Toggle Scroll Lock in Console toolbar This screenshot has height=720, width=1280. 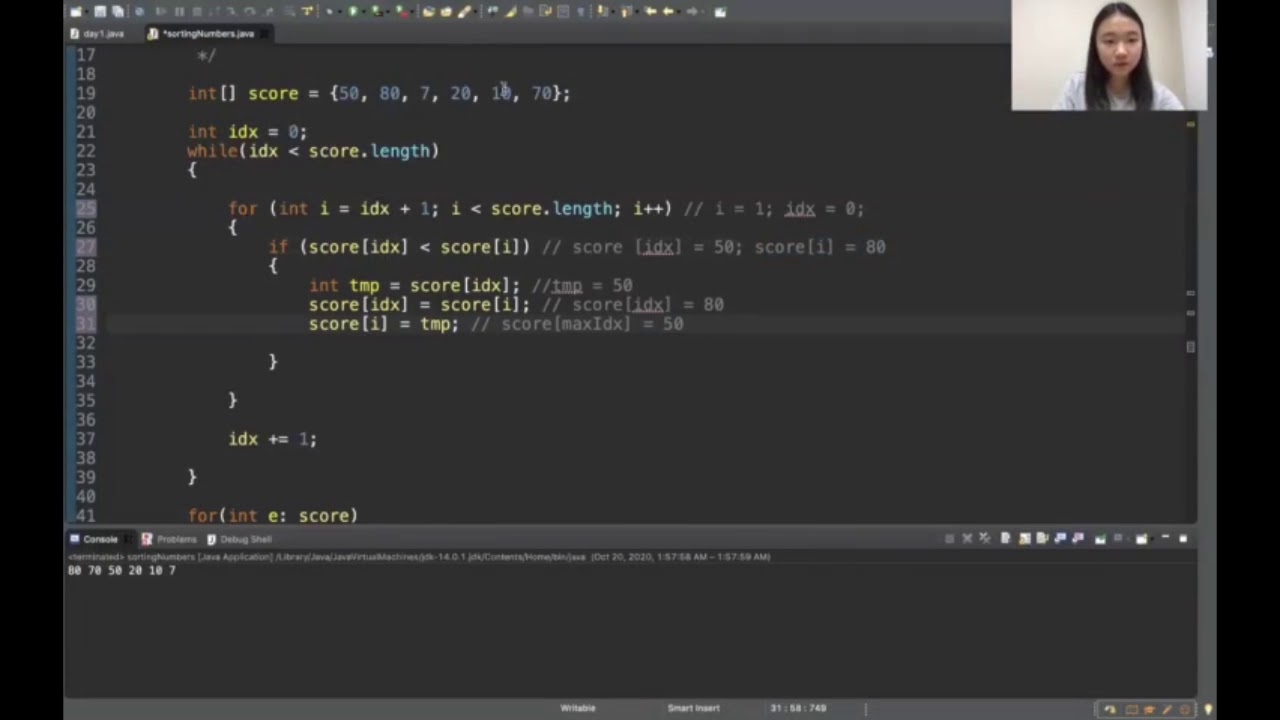pos(1025,539)
